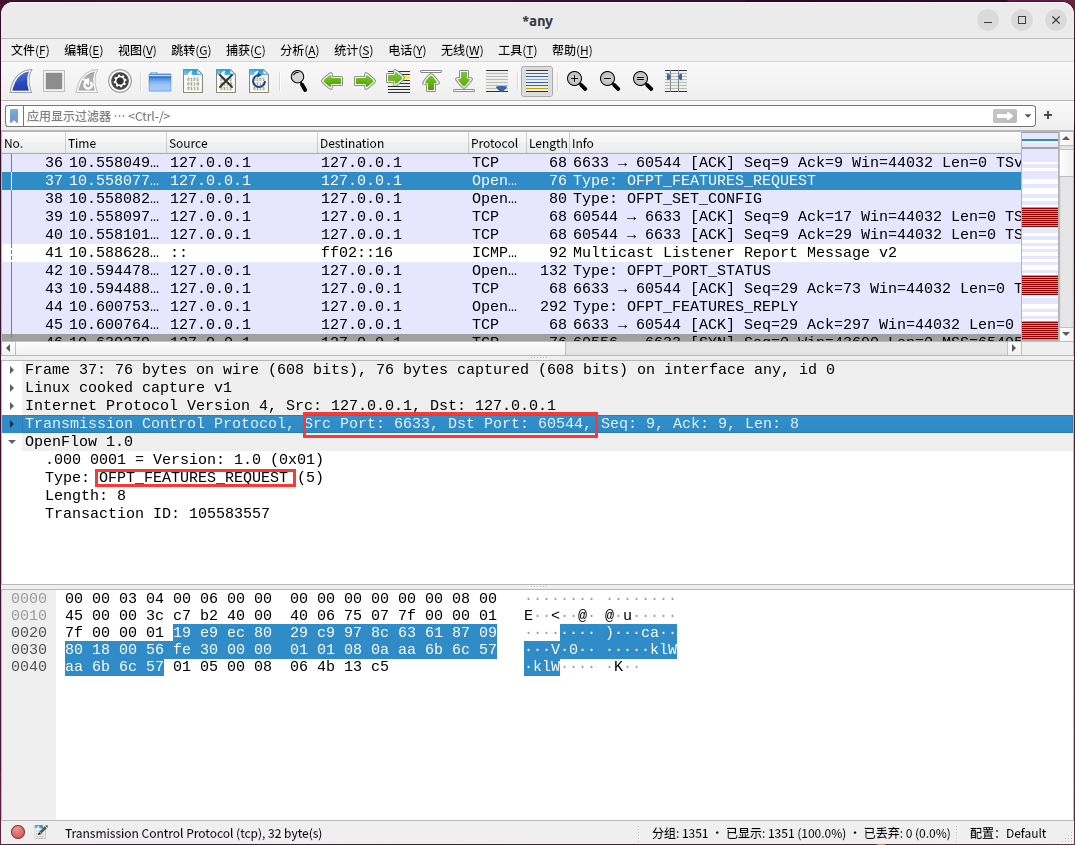
Task: Sort packets by Time column header
Action: (x=116, y=143)
